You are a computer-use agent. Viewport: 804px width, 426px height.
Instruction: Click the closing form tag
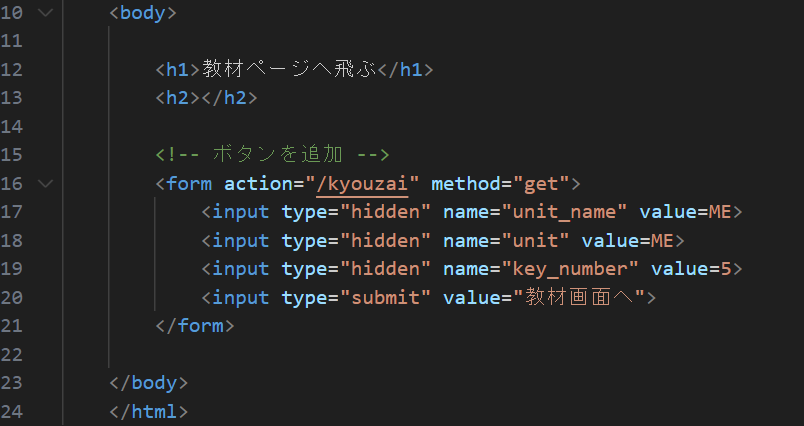pos(195,326)
